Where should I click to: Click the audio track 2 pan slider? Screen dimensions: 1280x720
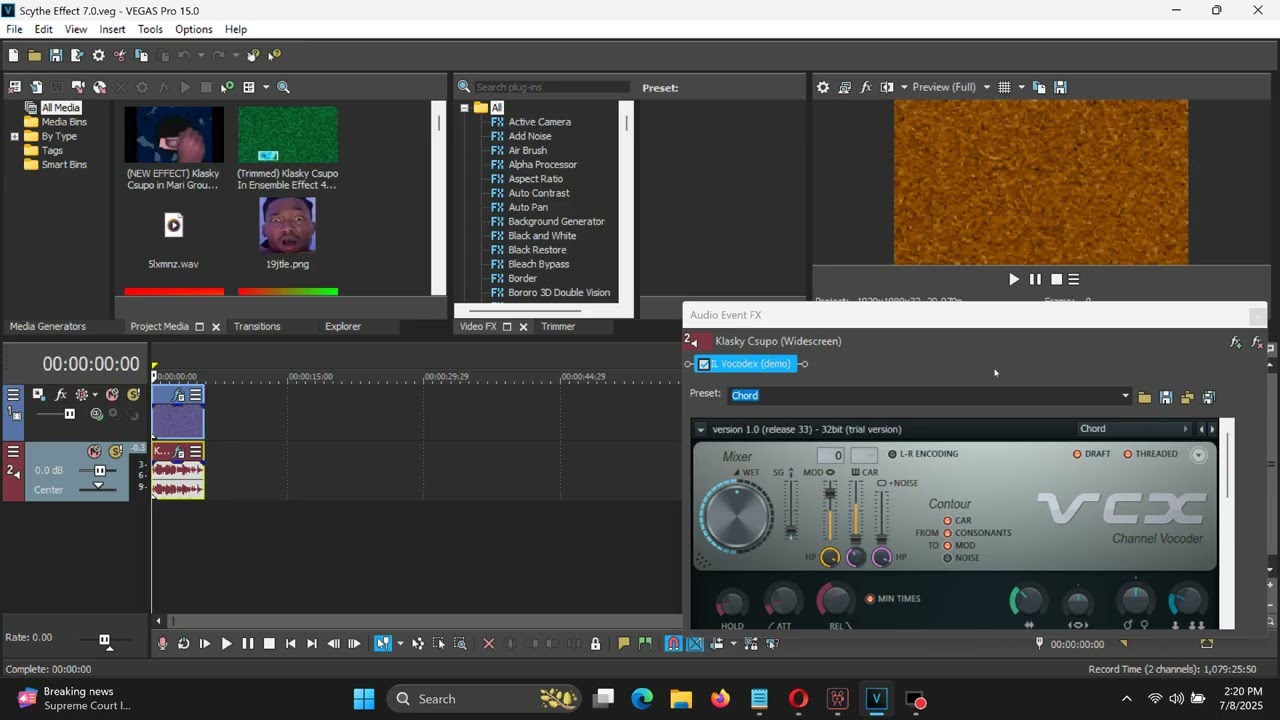click(97, 486)
